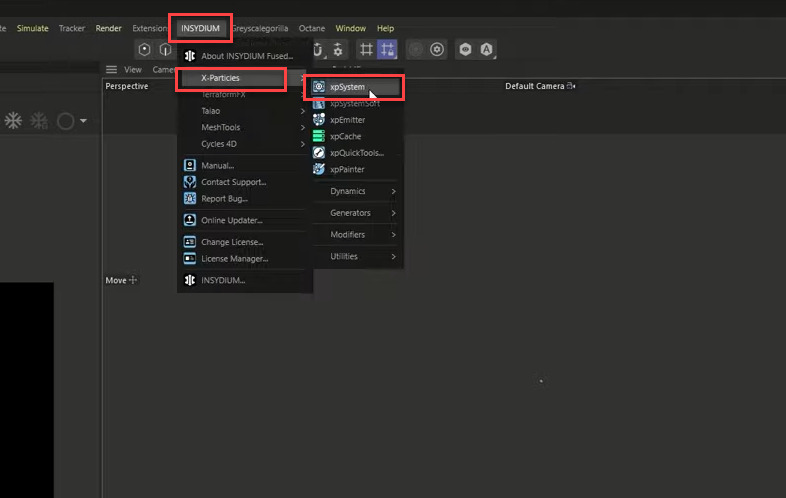Viewport: 786px width, 498px height.
Task: Toggle the workplane grid icon
Action: [366, 49]
